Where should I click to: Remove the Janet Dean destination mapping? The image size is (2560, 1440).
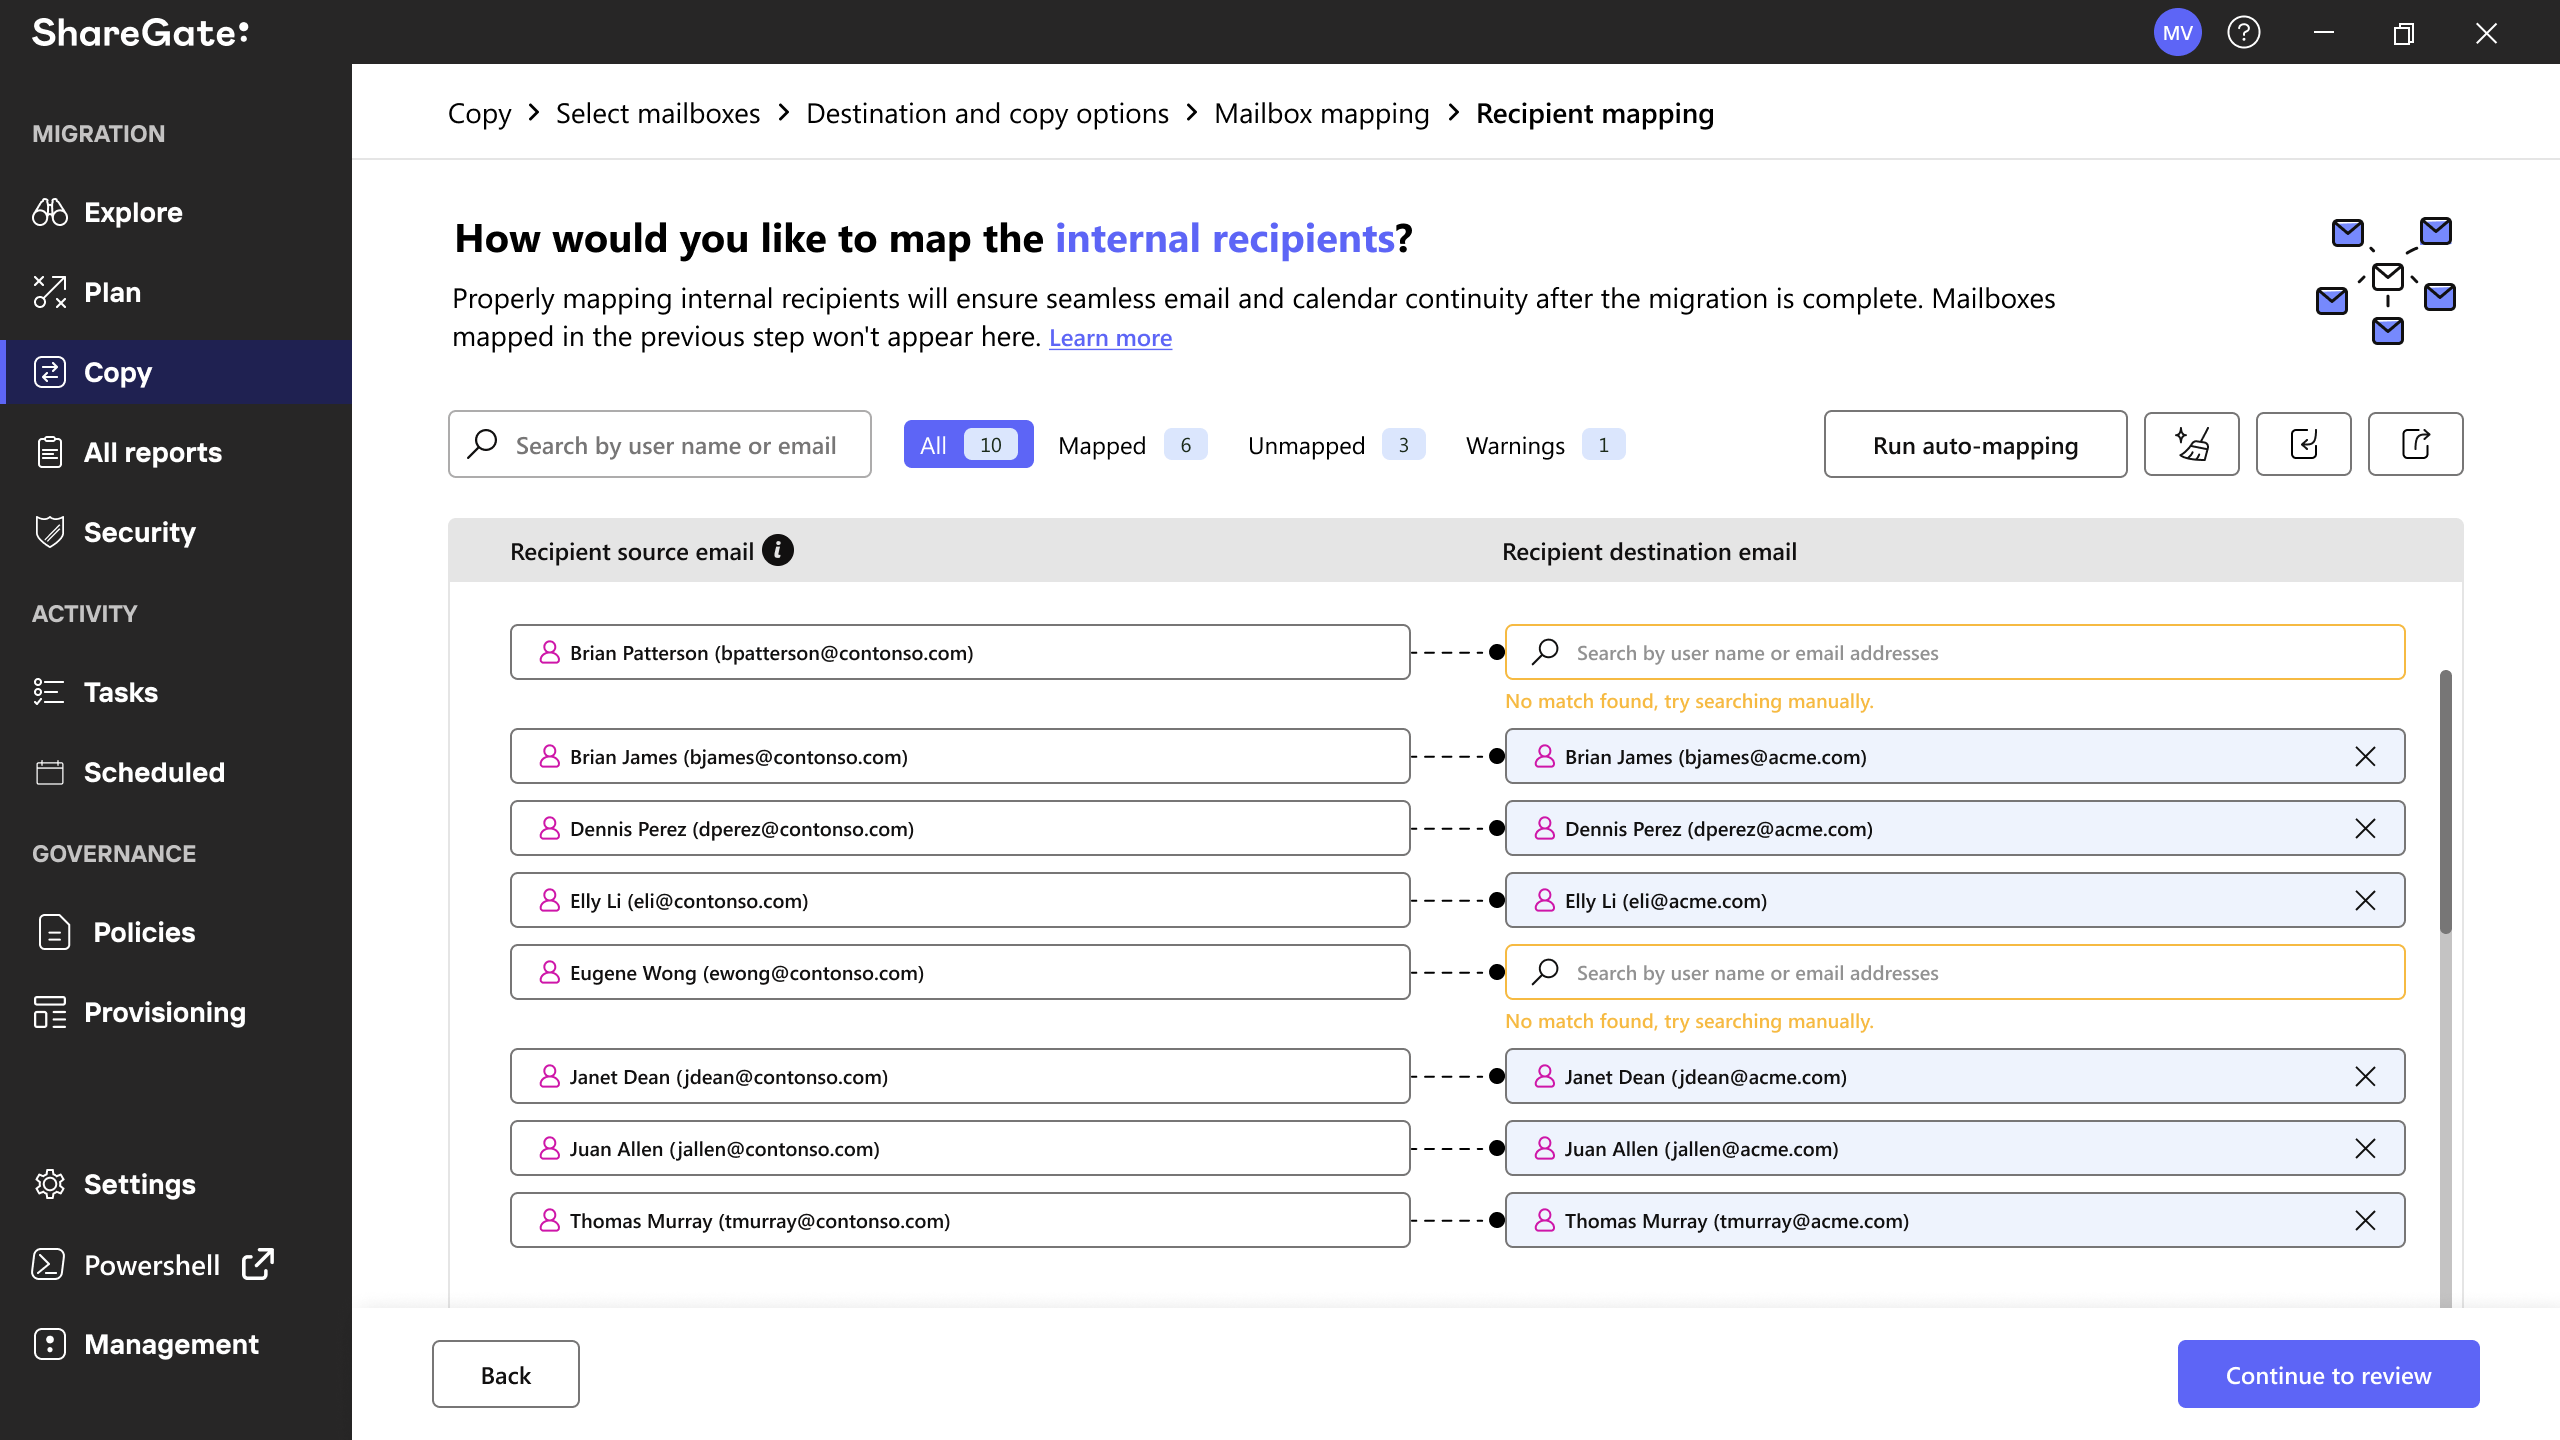click(x=2365, y=1077)
